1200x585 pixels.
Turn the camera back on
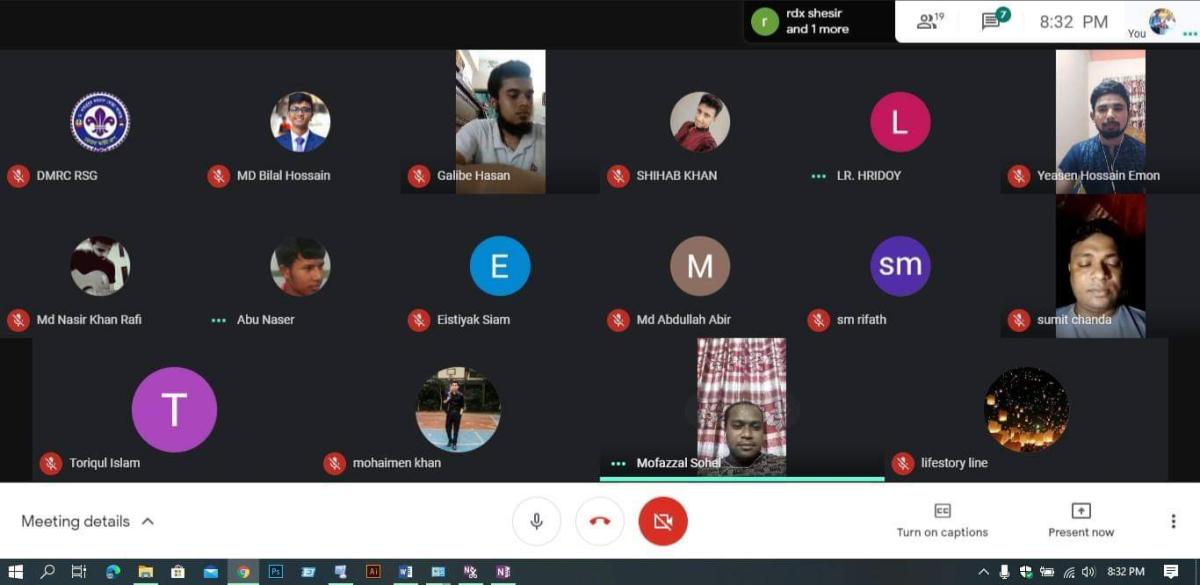(662, 521)
